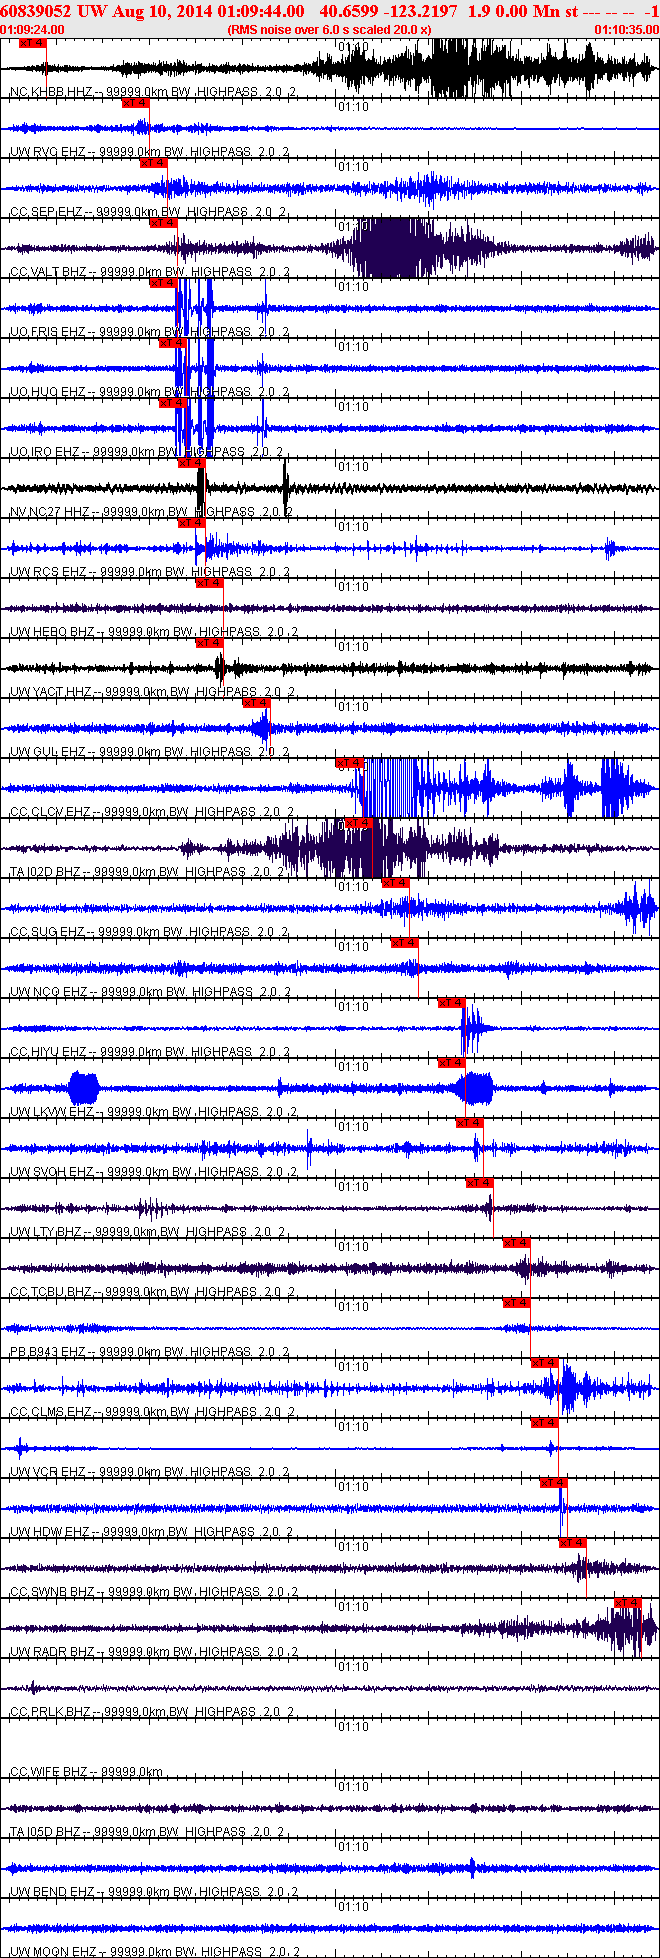
Task: Select the pick marker on CC.VALT.BHZ trace
Action: (x=163, y=223)
